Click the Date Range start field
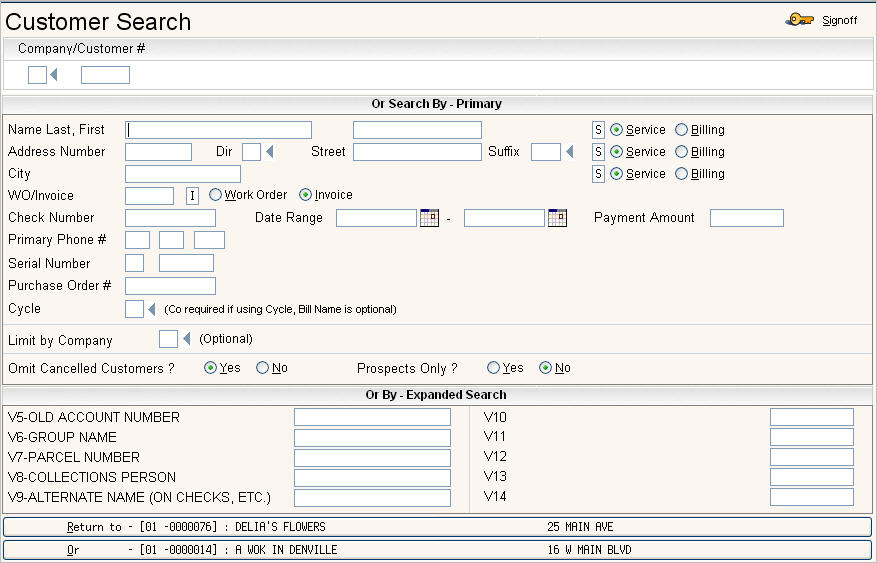 pyautogui.click(x=376, y=218)
